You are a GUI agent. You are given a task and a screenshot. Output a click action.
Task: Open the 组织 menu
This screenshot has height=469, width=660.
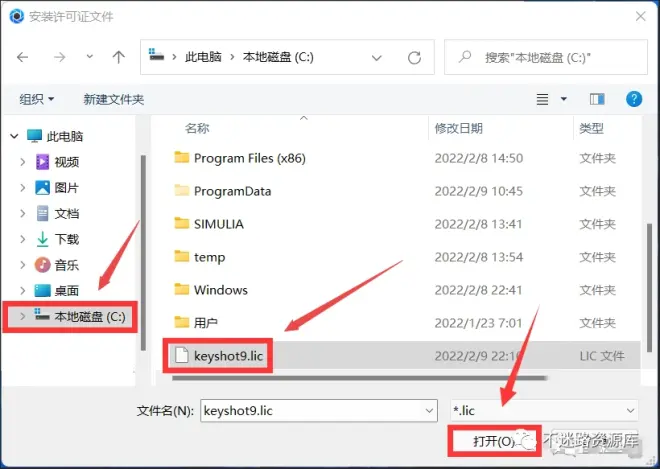tap(37, 99)
